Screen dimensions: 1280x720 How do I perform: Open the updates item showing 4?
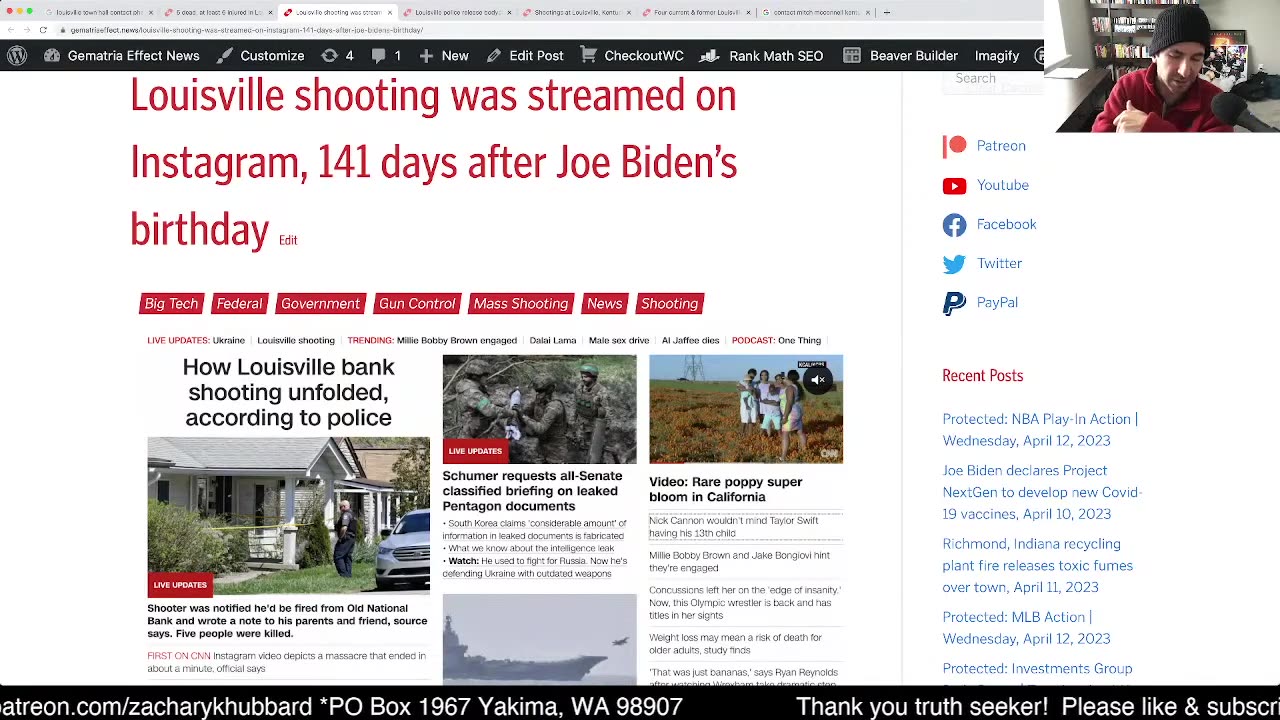337,56
